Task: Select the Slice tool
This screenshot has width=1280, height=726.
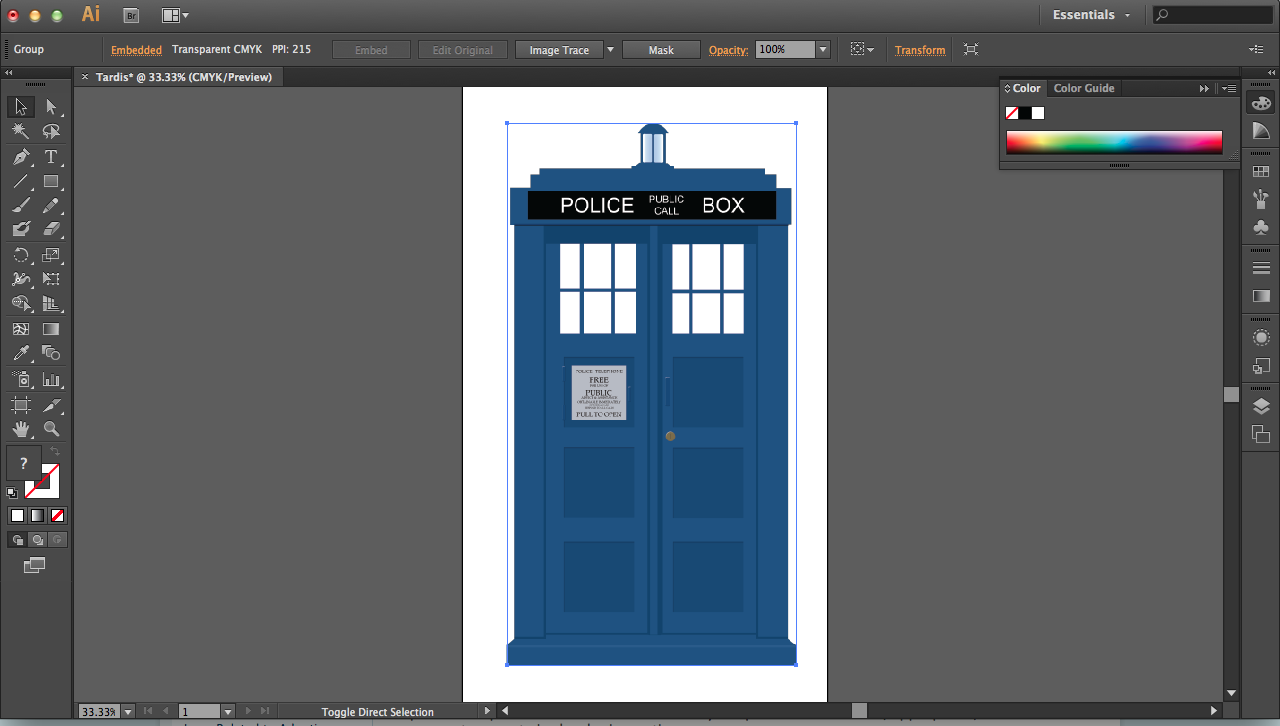Action: [51, 405]
